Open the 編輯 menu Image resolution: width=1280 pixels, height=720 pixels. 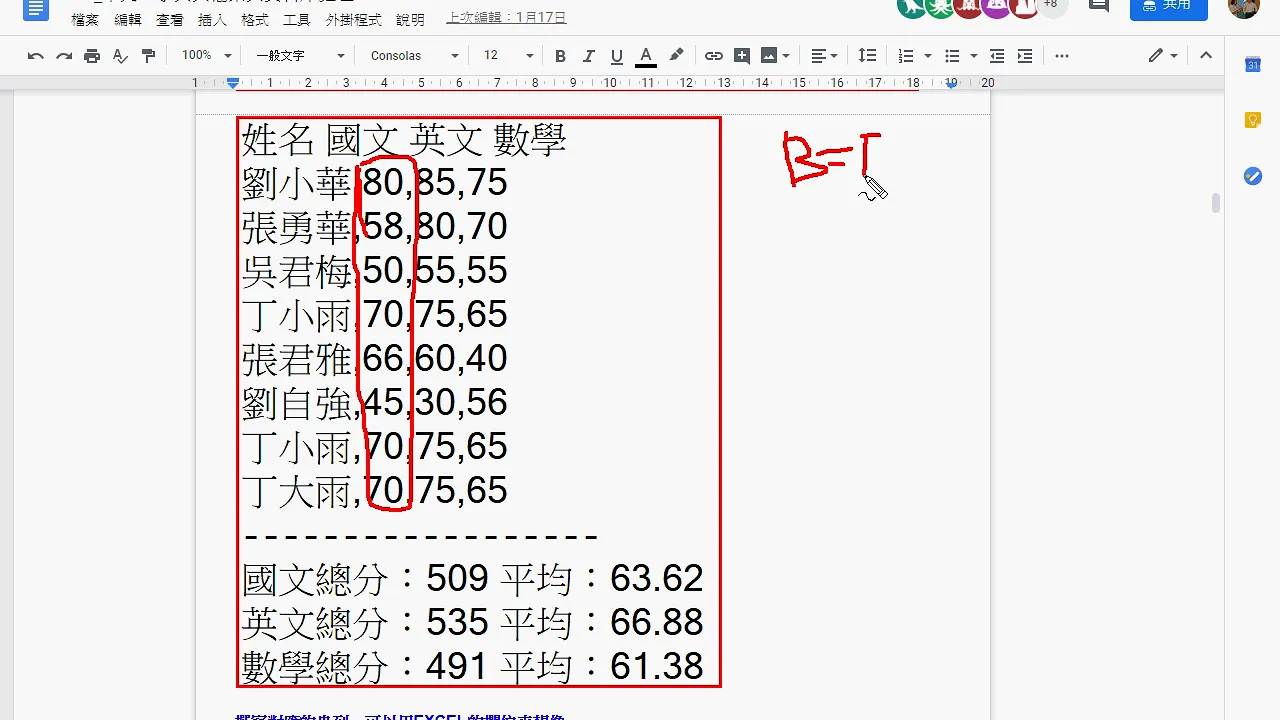coord(128,19)
